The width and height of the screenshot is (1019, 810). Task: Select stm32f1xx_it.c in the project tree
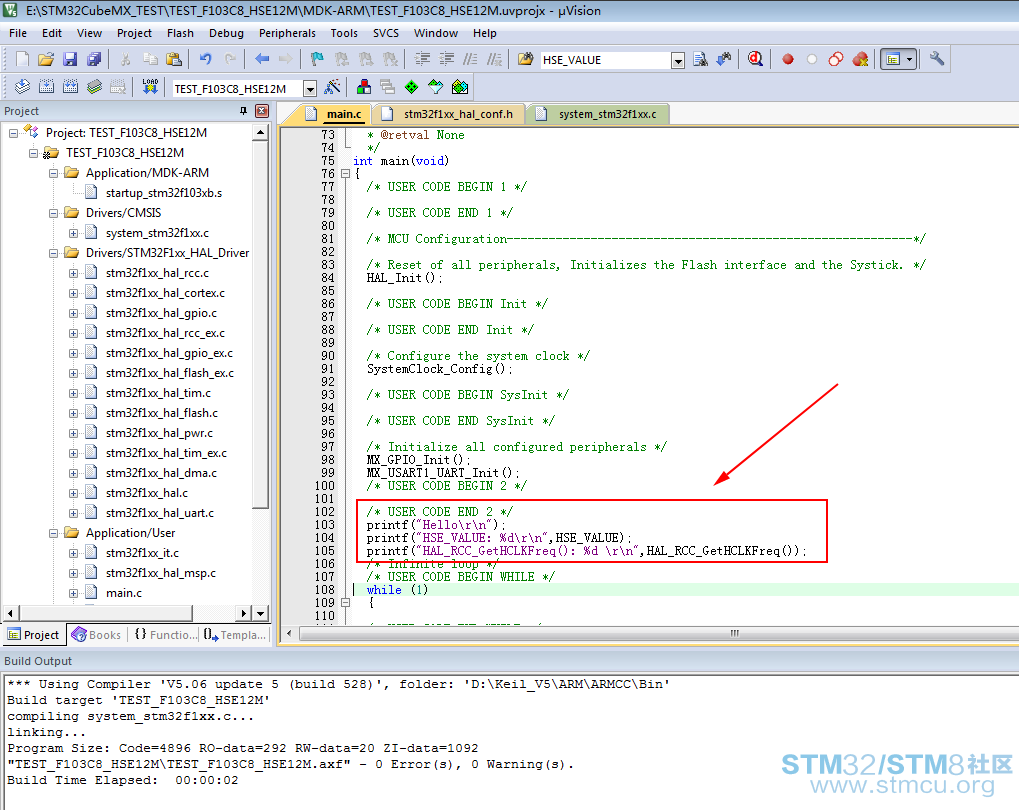tap(142, 553)
